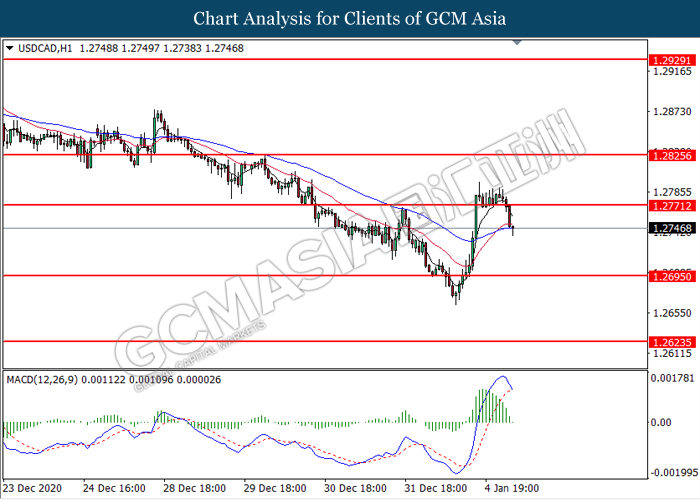Click the MACD zero level 0.00 label

(660, 422)
